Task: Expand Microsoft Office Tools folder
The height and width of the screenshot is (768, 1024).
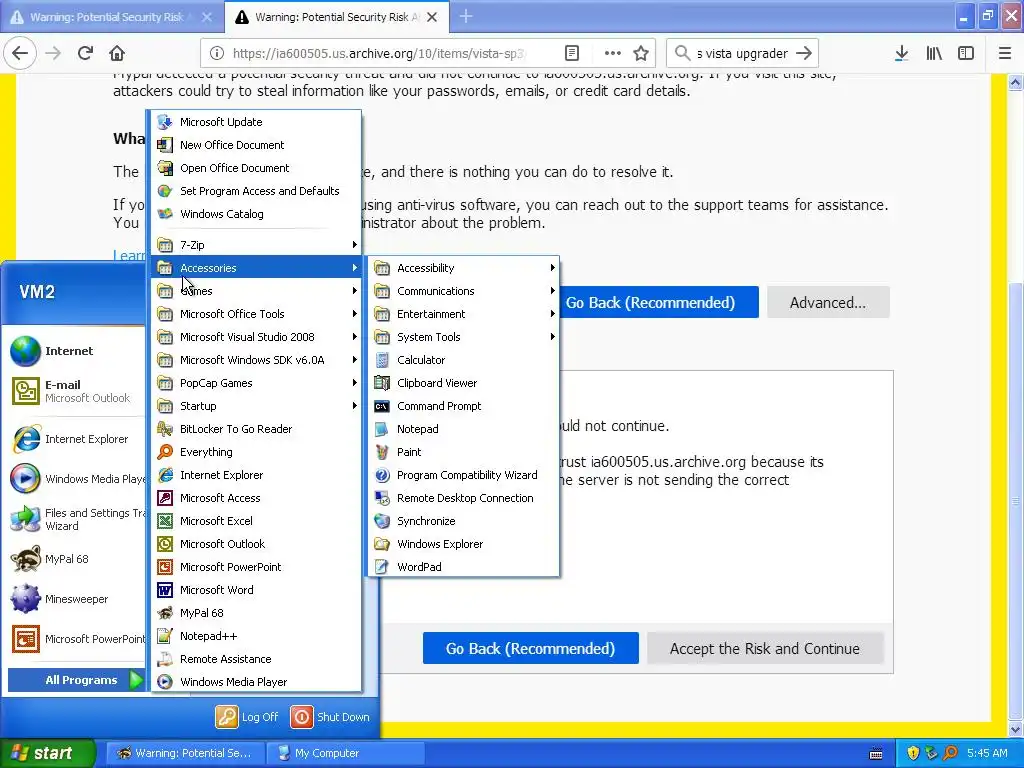Action: [x=257, y=313]
